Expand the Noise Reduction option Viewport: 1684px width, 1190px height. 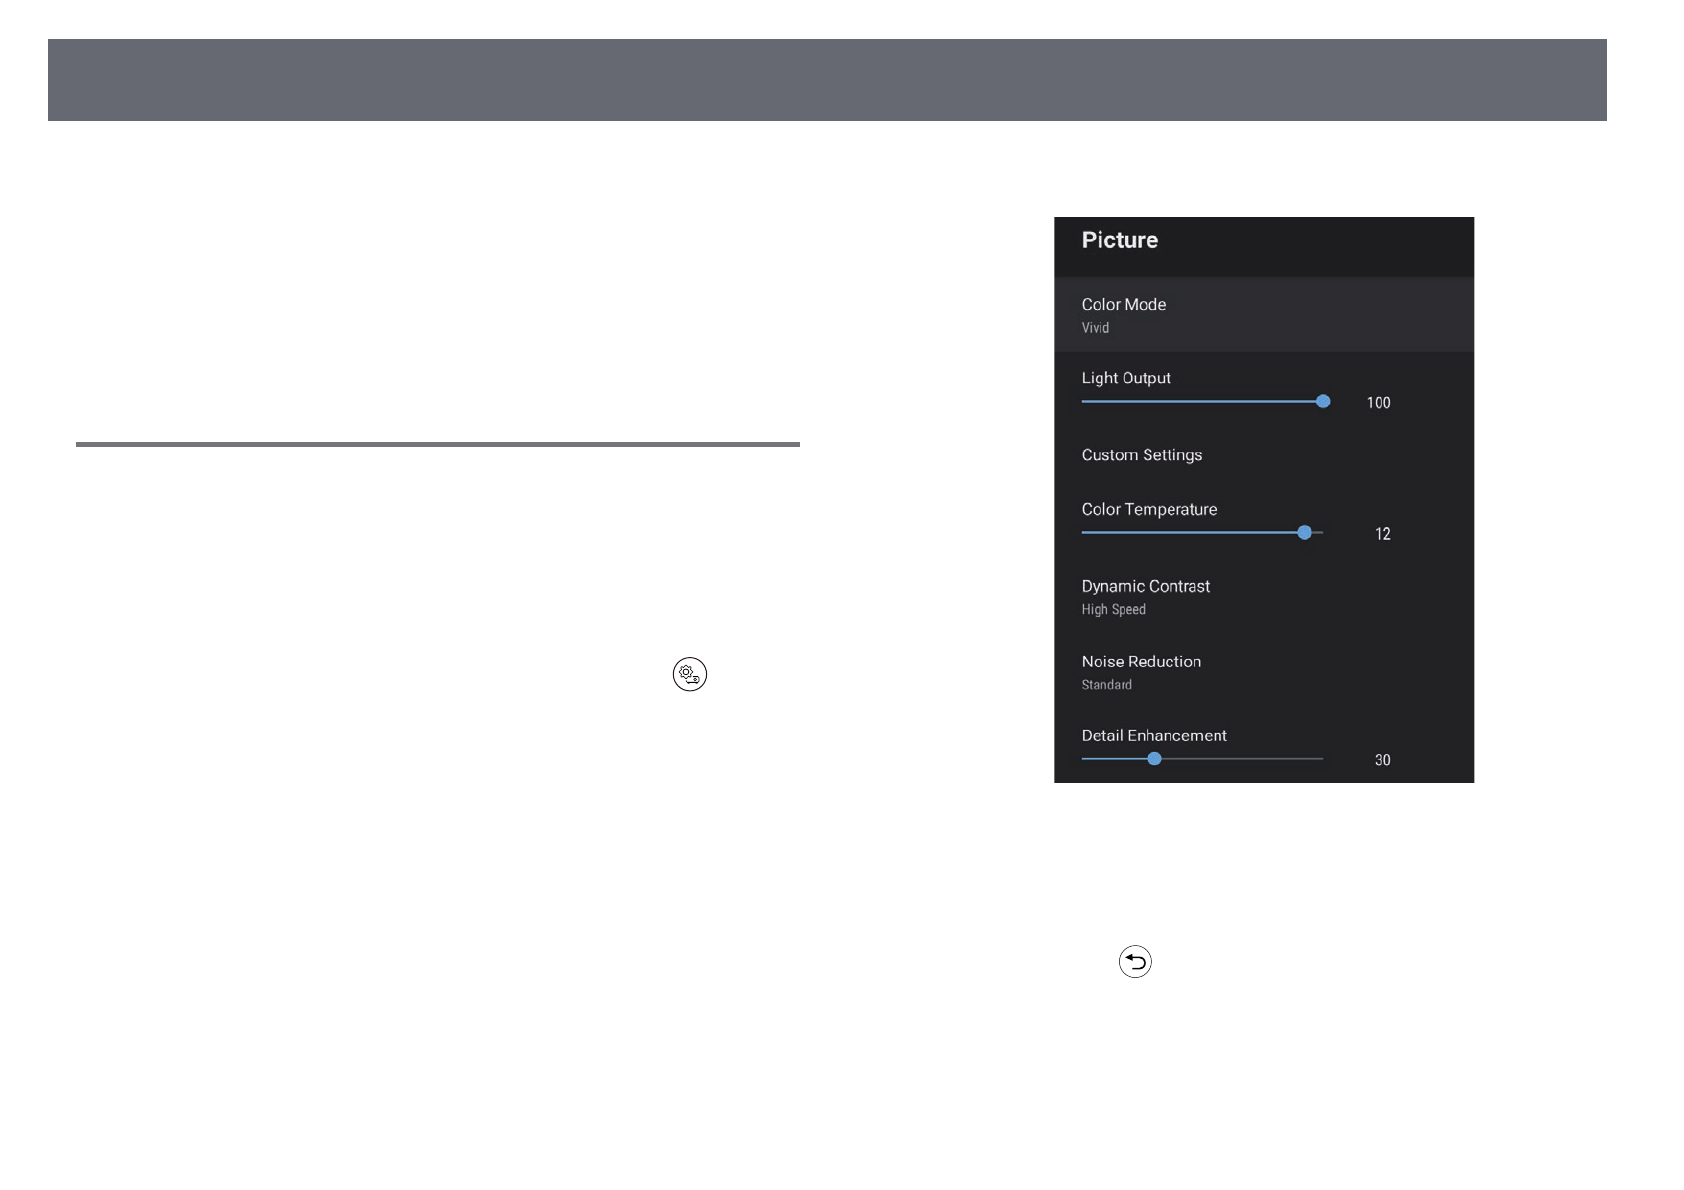[x=1141, y=662]
